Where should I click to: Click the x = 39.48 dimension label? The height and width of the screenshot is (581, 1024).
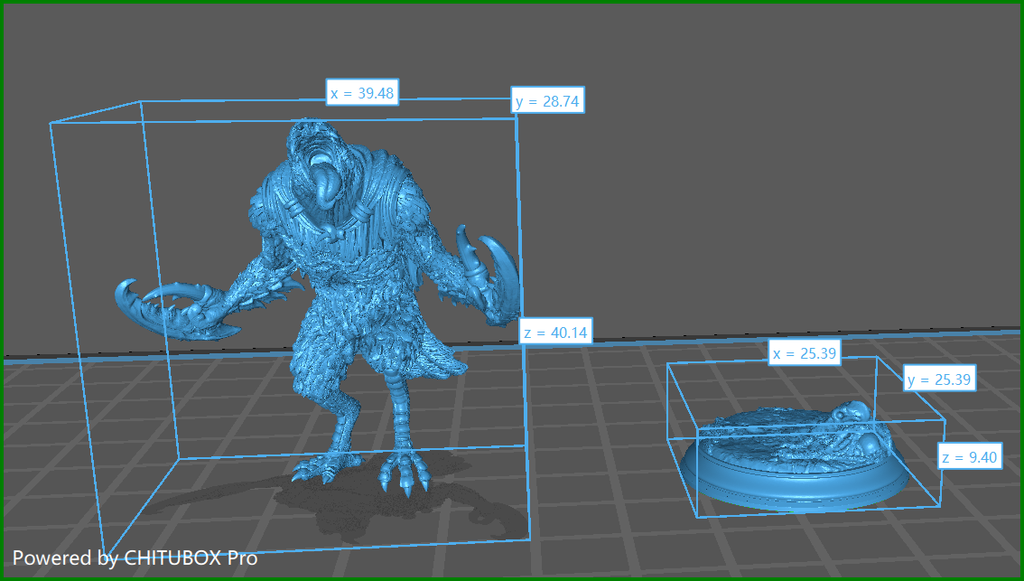(x=362, y=93)
